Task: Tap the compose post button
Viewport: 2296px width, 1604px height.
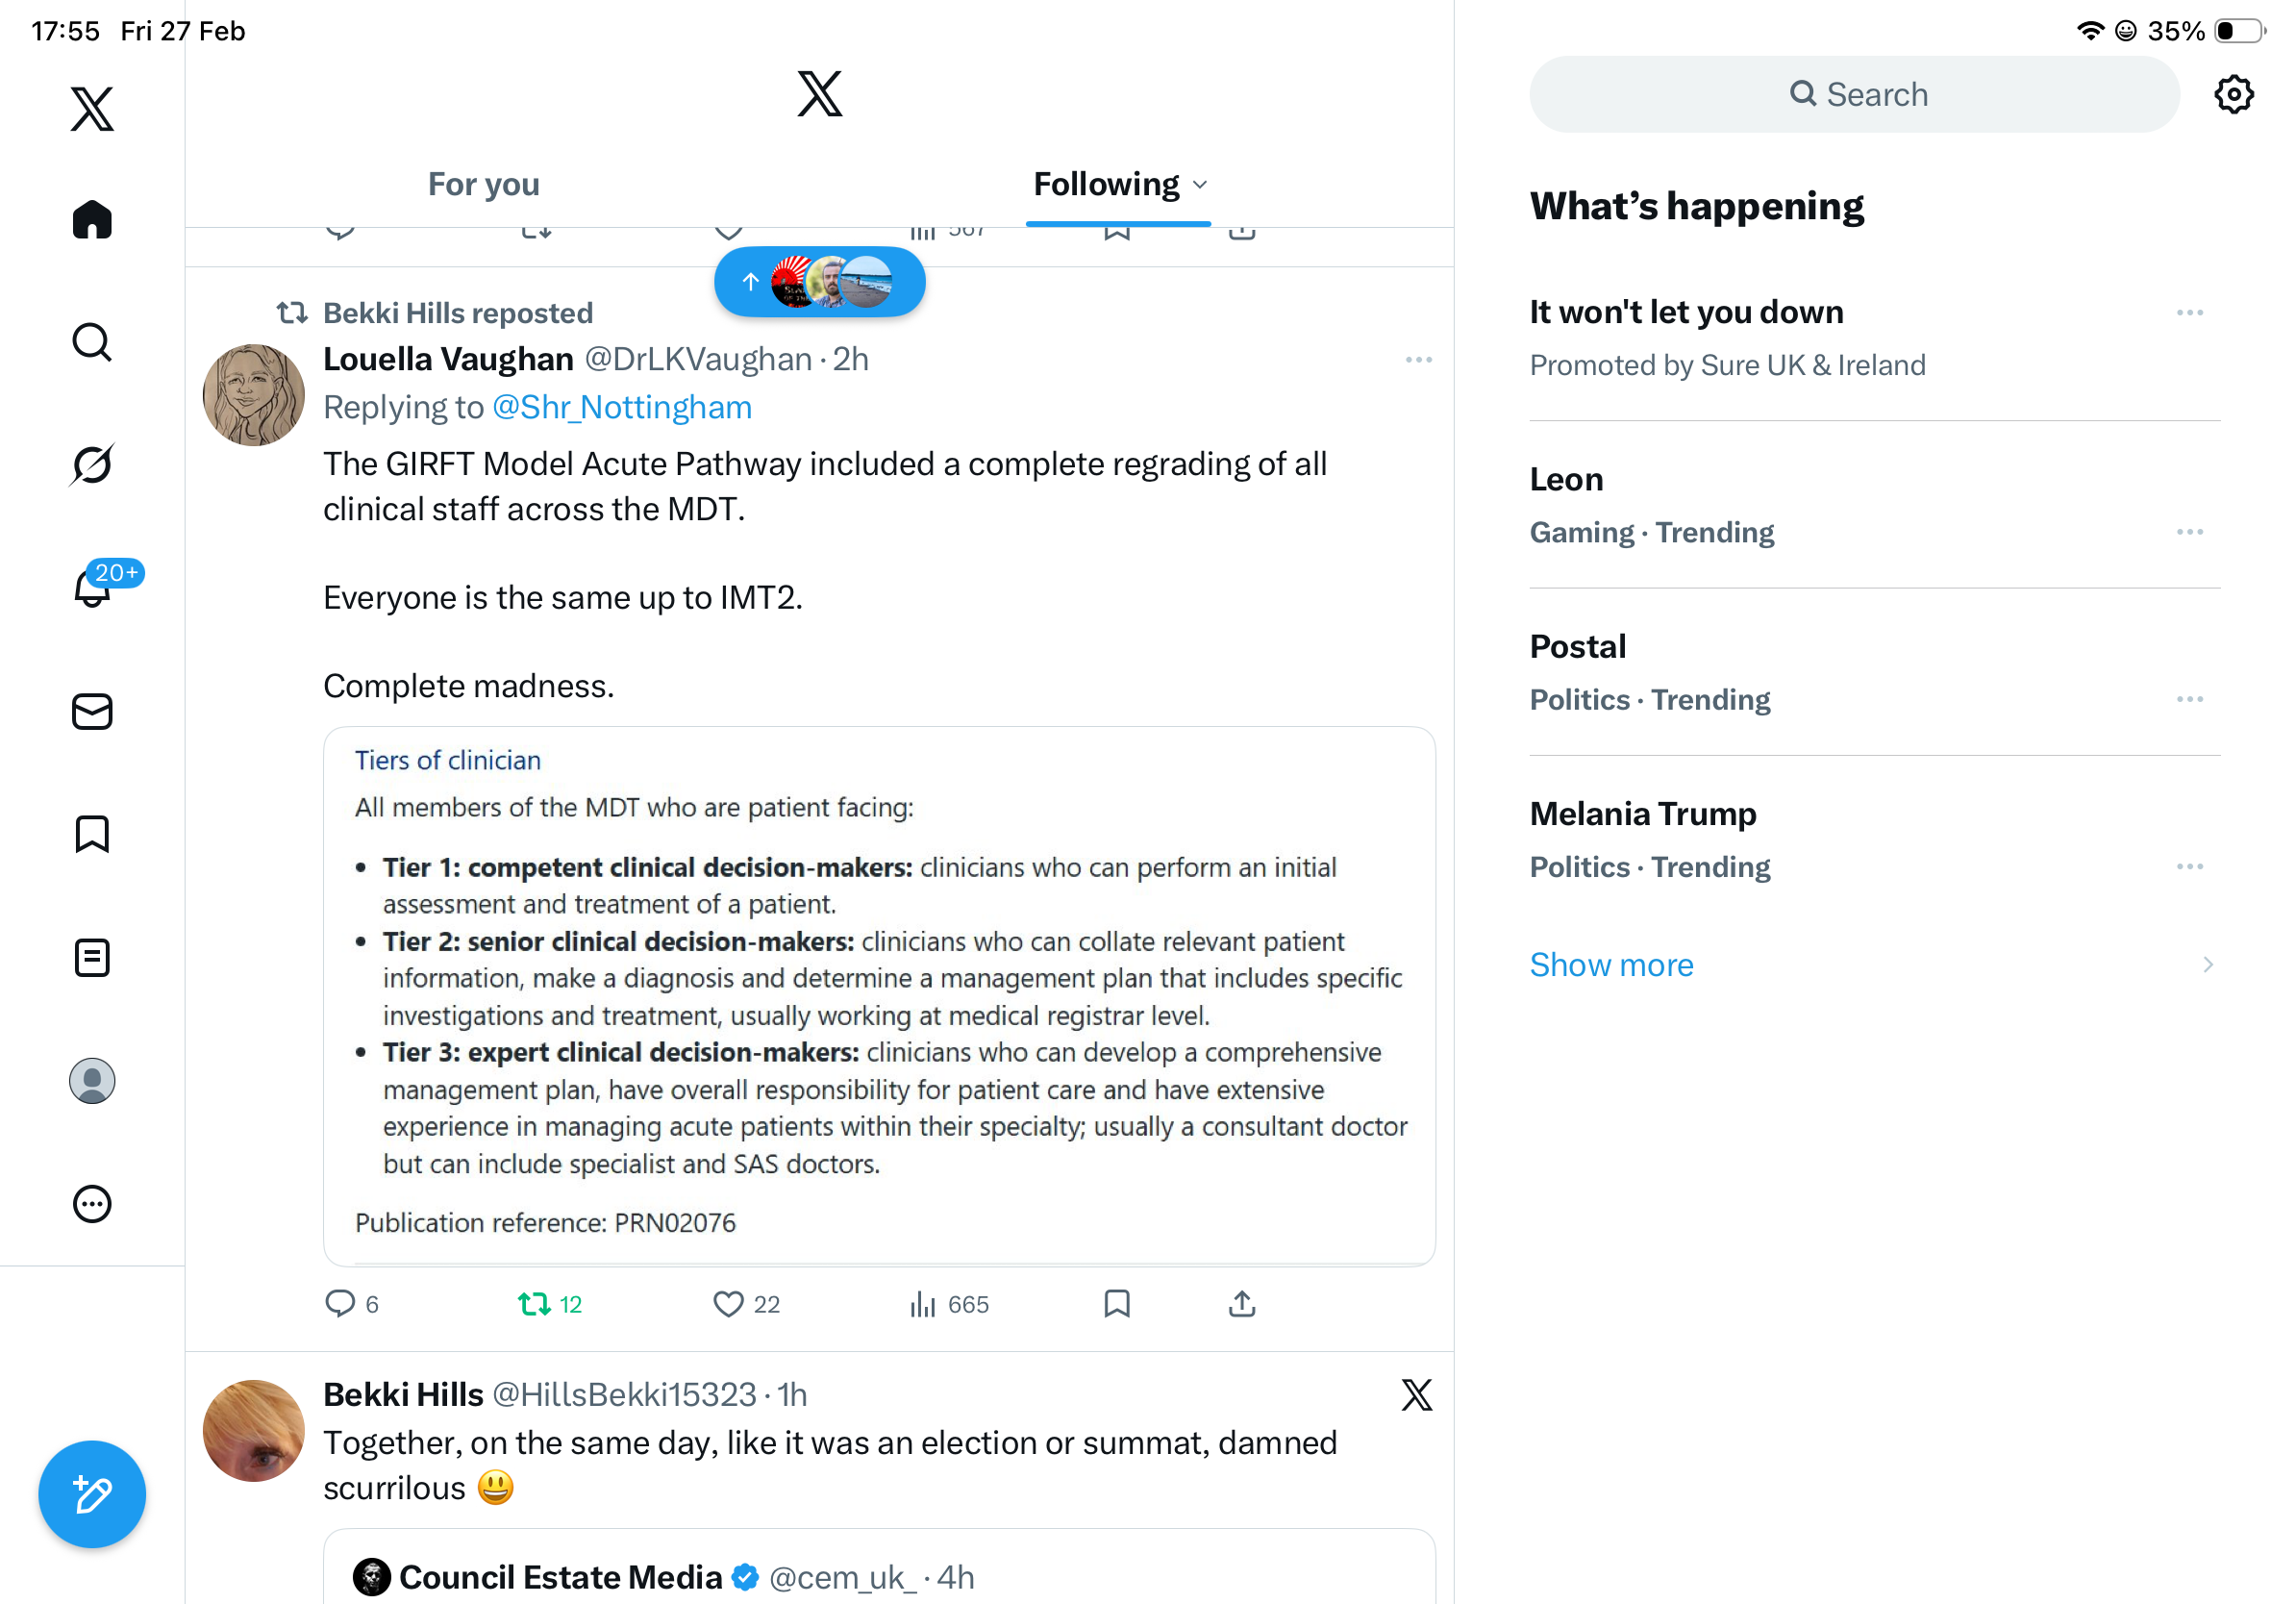Action: click(x=92, y=1494)
